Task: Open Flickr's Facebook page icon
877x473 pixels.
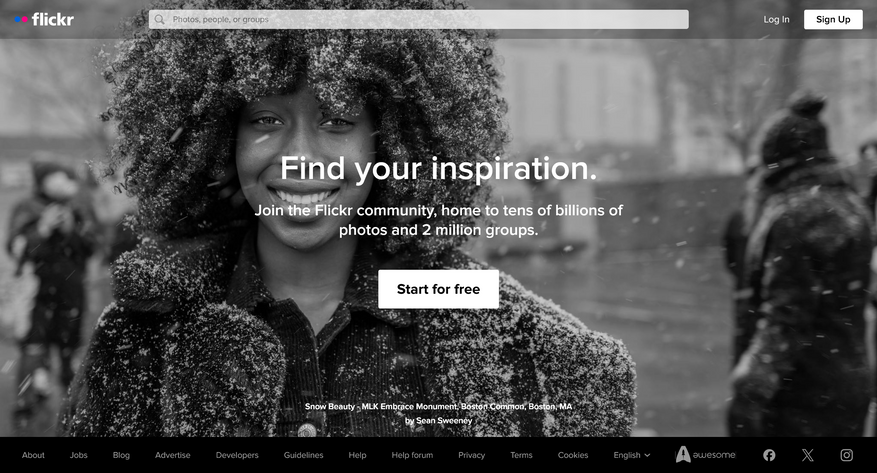Action: [769, 455]
